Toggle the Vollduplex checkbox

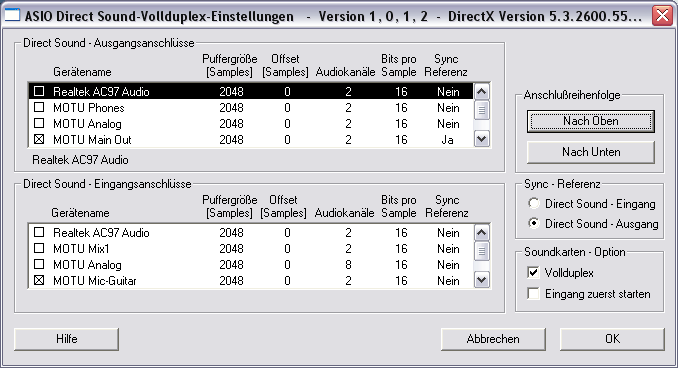click(x=534, y=272)
